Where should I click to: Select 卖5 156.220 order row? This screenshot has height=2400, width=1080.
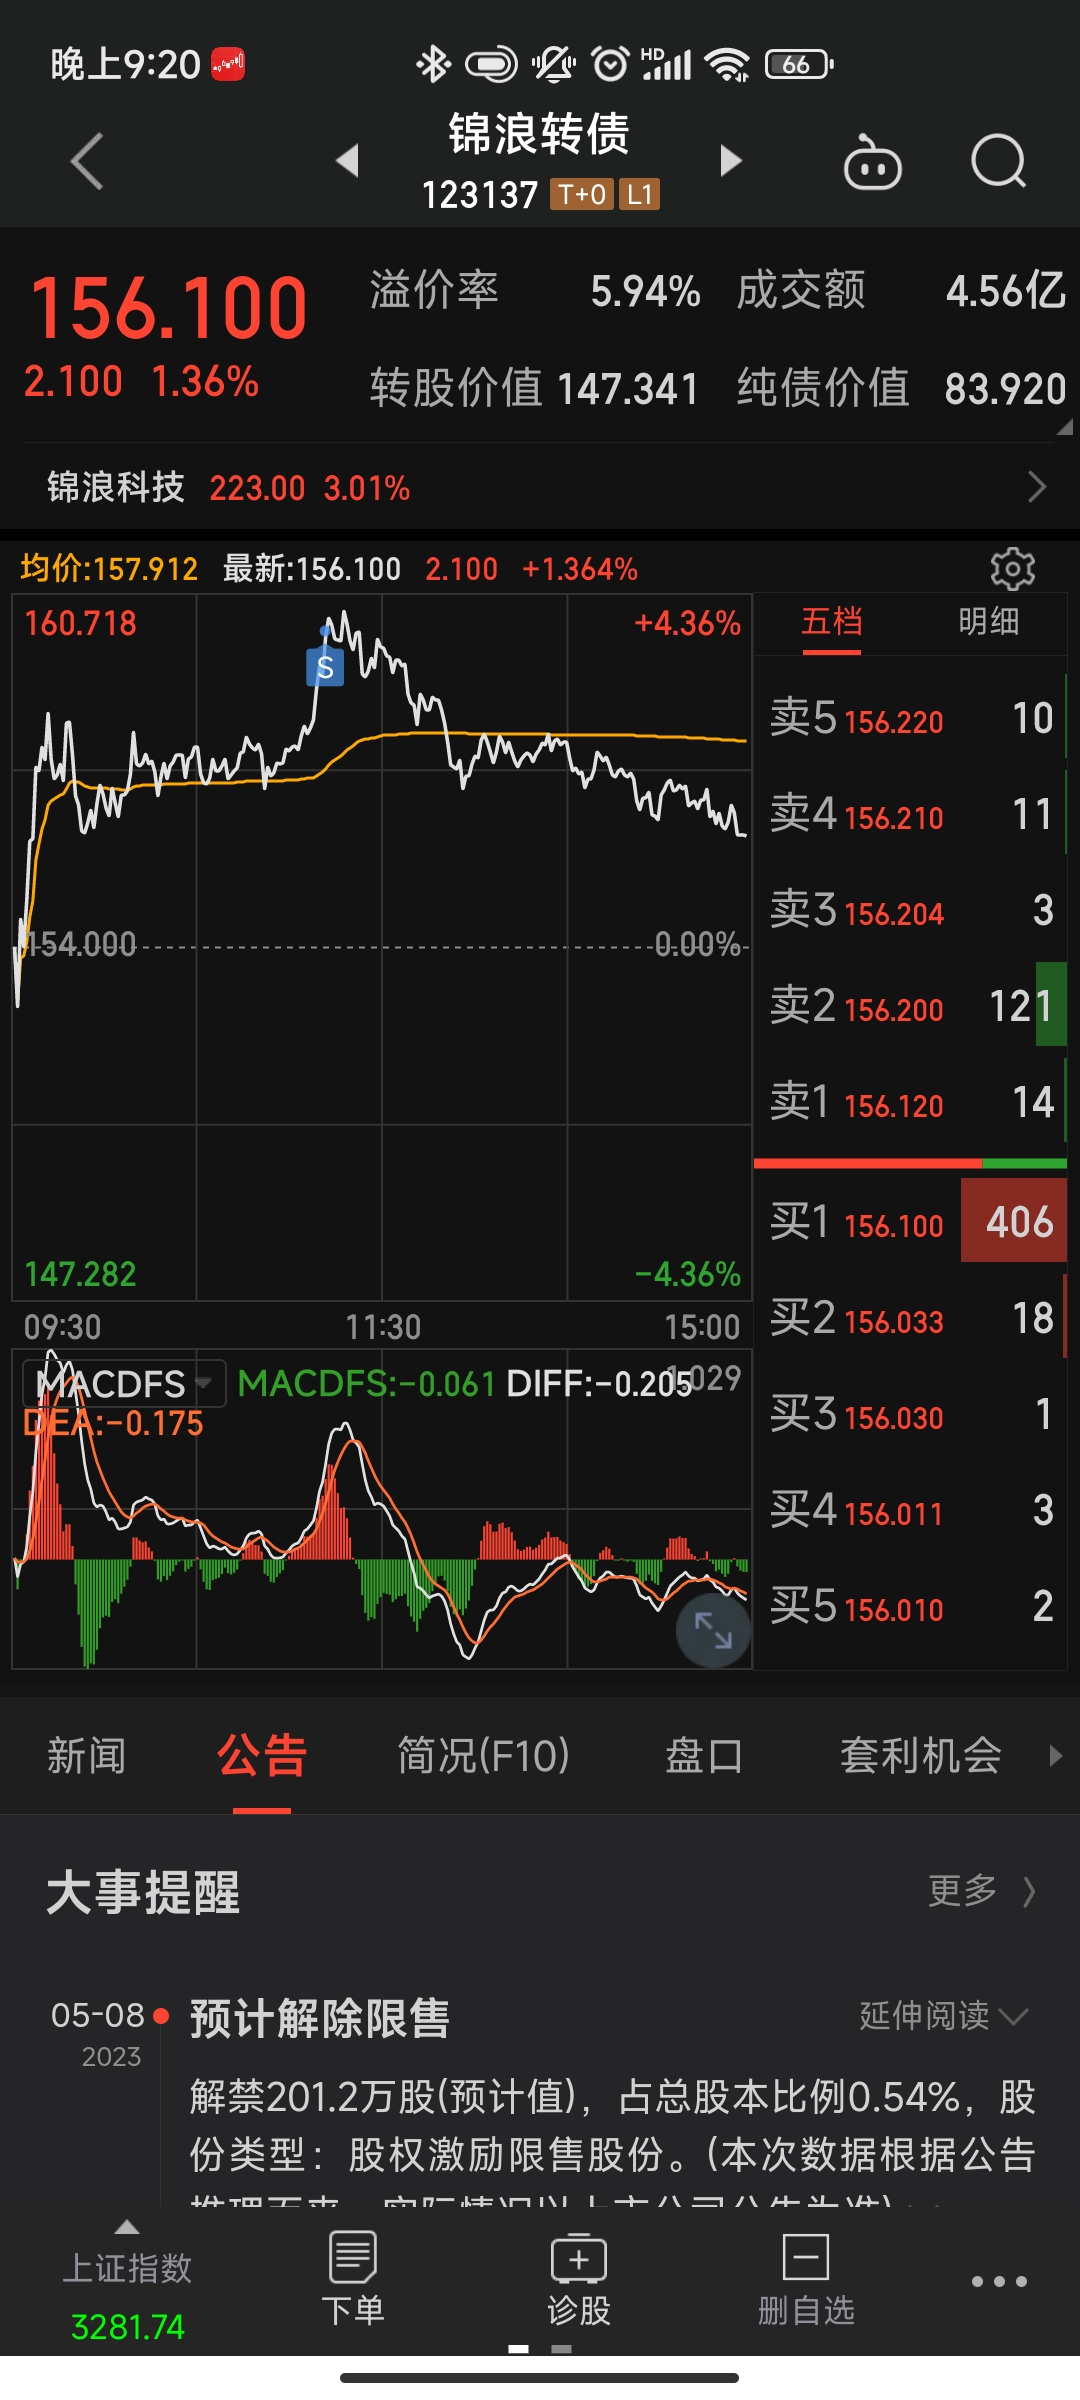coord(910,719)
